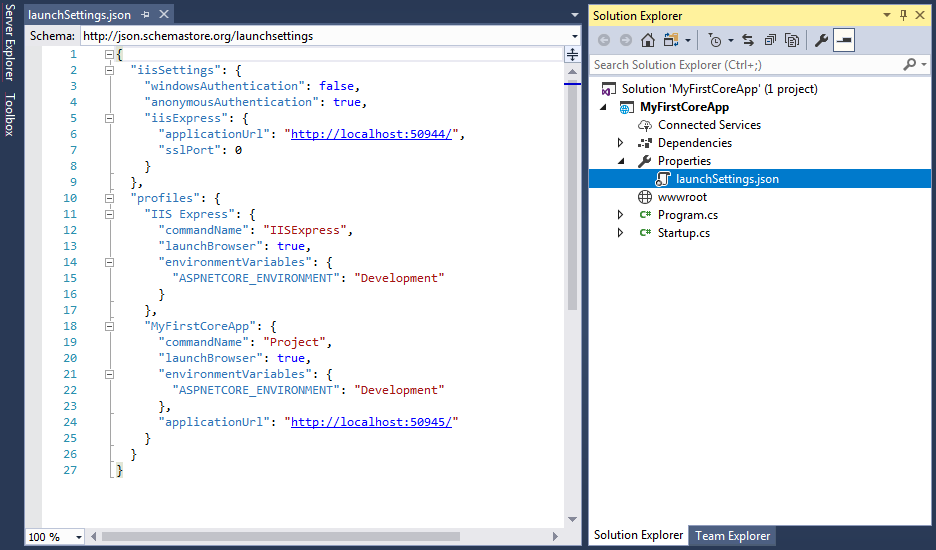Click the horizontal scrollbar thumb
Viewport: 936px width, 550px height.
[x=281, y=536]
